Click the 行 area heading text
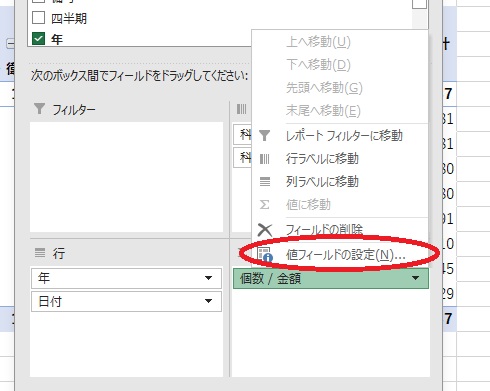This screenshot has height=391, width=490. point(58,254)
